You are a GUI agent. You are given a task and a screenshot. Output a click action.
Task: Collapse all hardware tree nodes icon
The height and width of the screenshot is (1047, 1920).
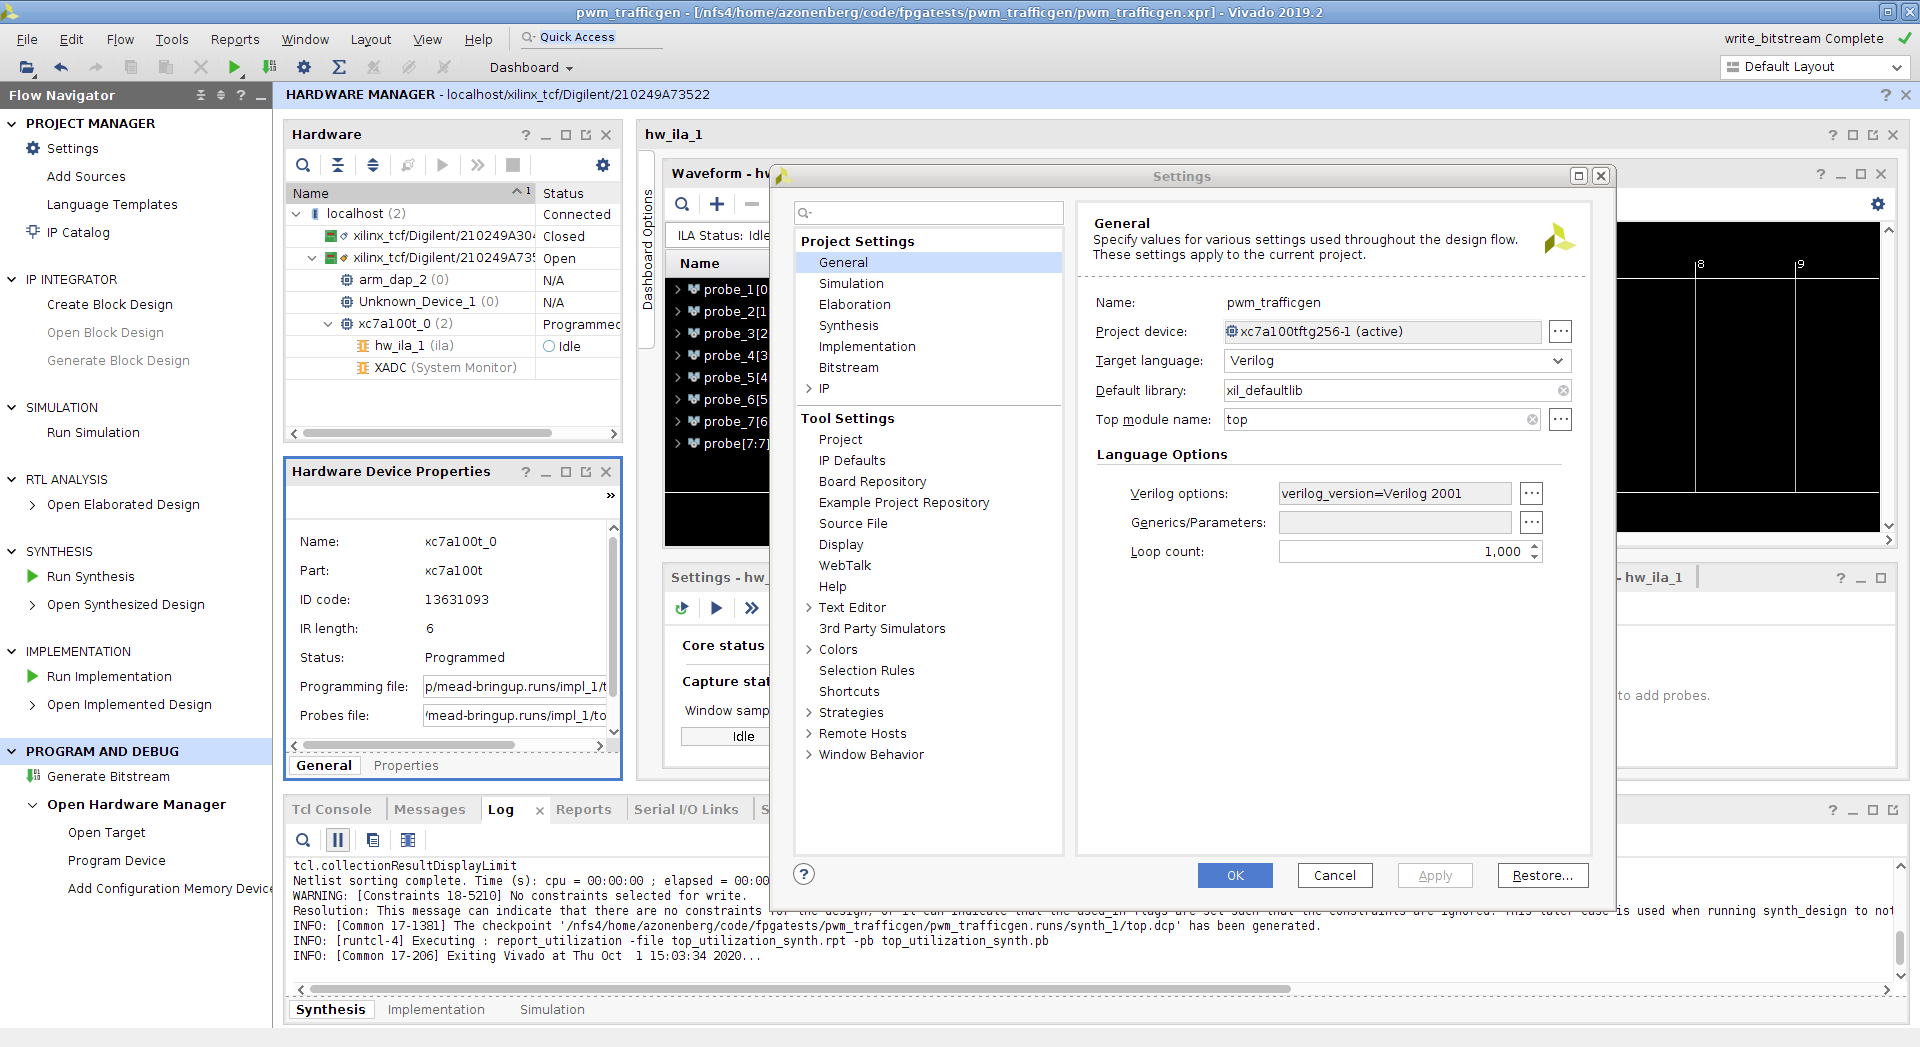pos(338,165)
